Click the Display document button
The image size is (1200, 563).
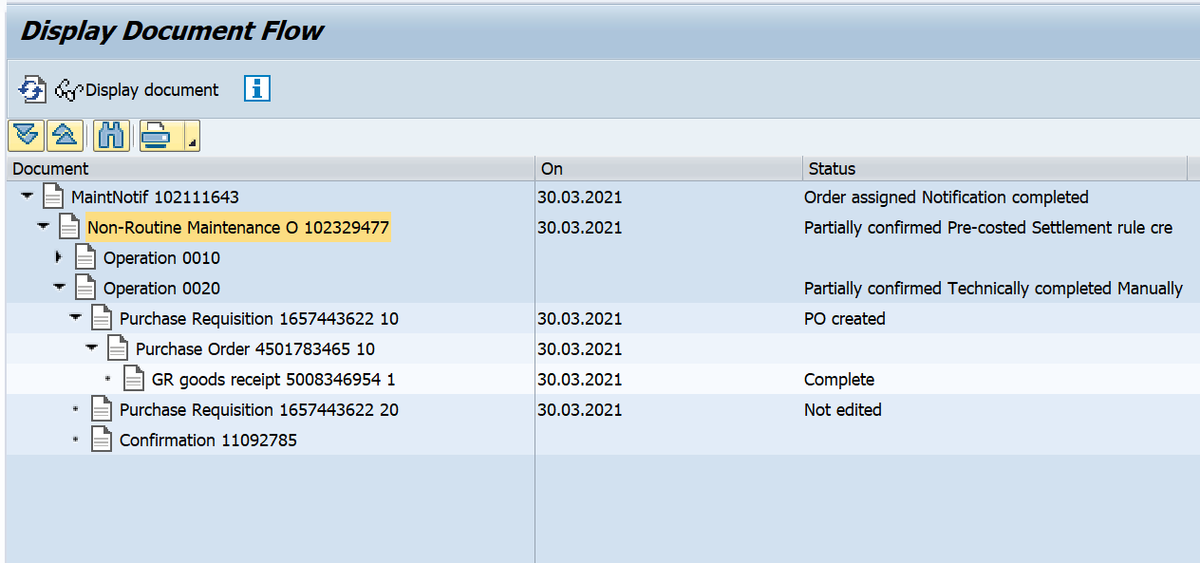click(137, 90)
